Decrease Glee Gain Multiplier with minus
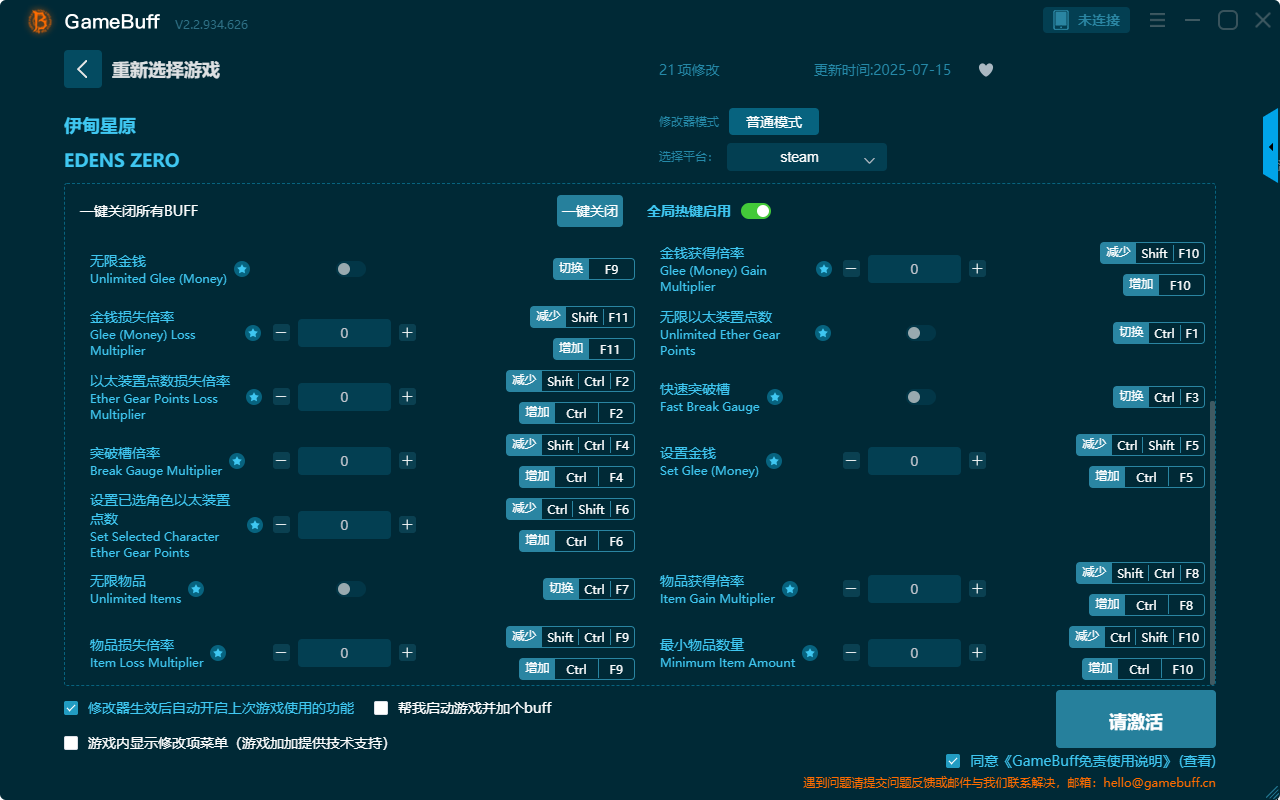The width and height of the screenshot is (1280, 800). click(851, 269)
